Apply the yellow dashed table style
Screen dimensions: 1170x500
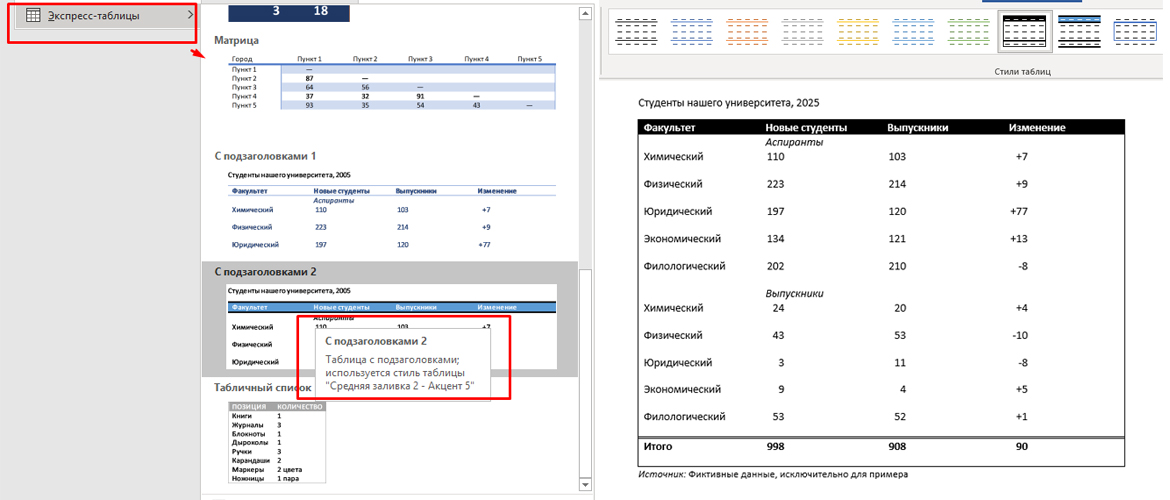860,32
